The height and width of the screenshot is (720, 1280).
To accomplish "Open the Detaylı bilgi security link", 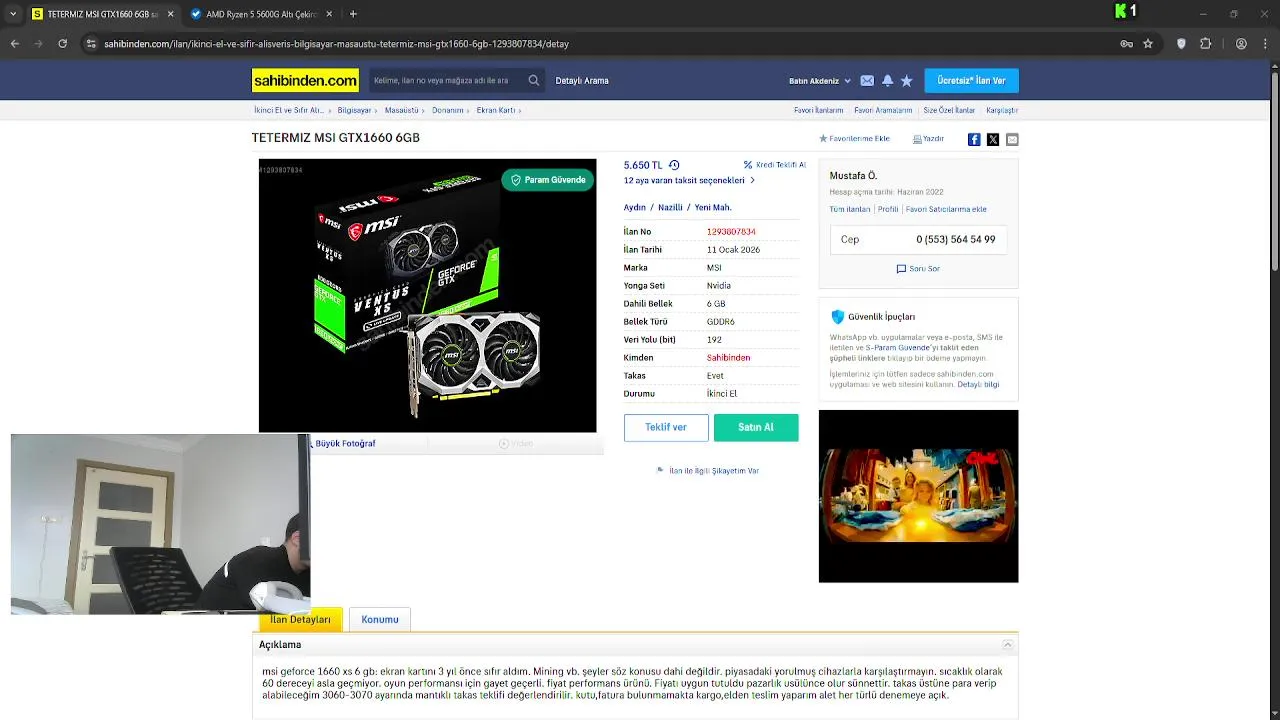I will click(x=978, y=384).
